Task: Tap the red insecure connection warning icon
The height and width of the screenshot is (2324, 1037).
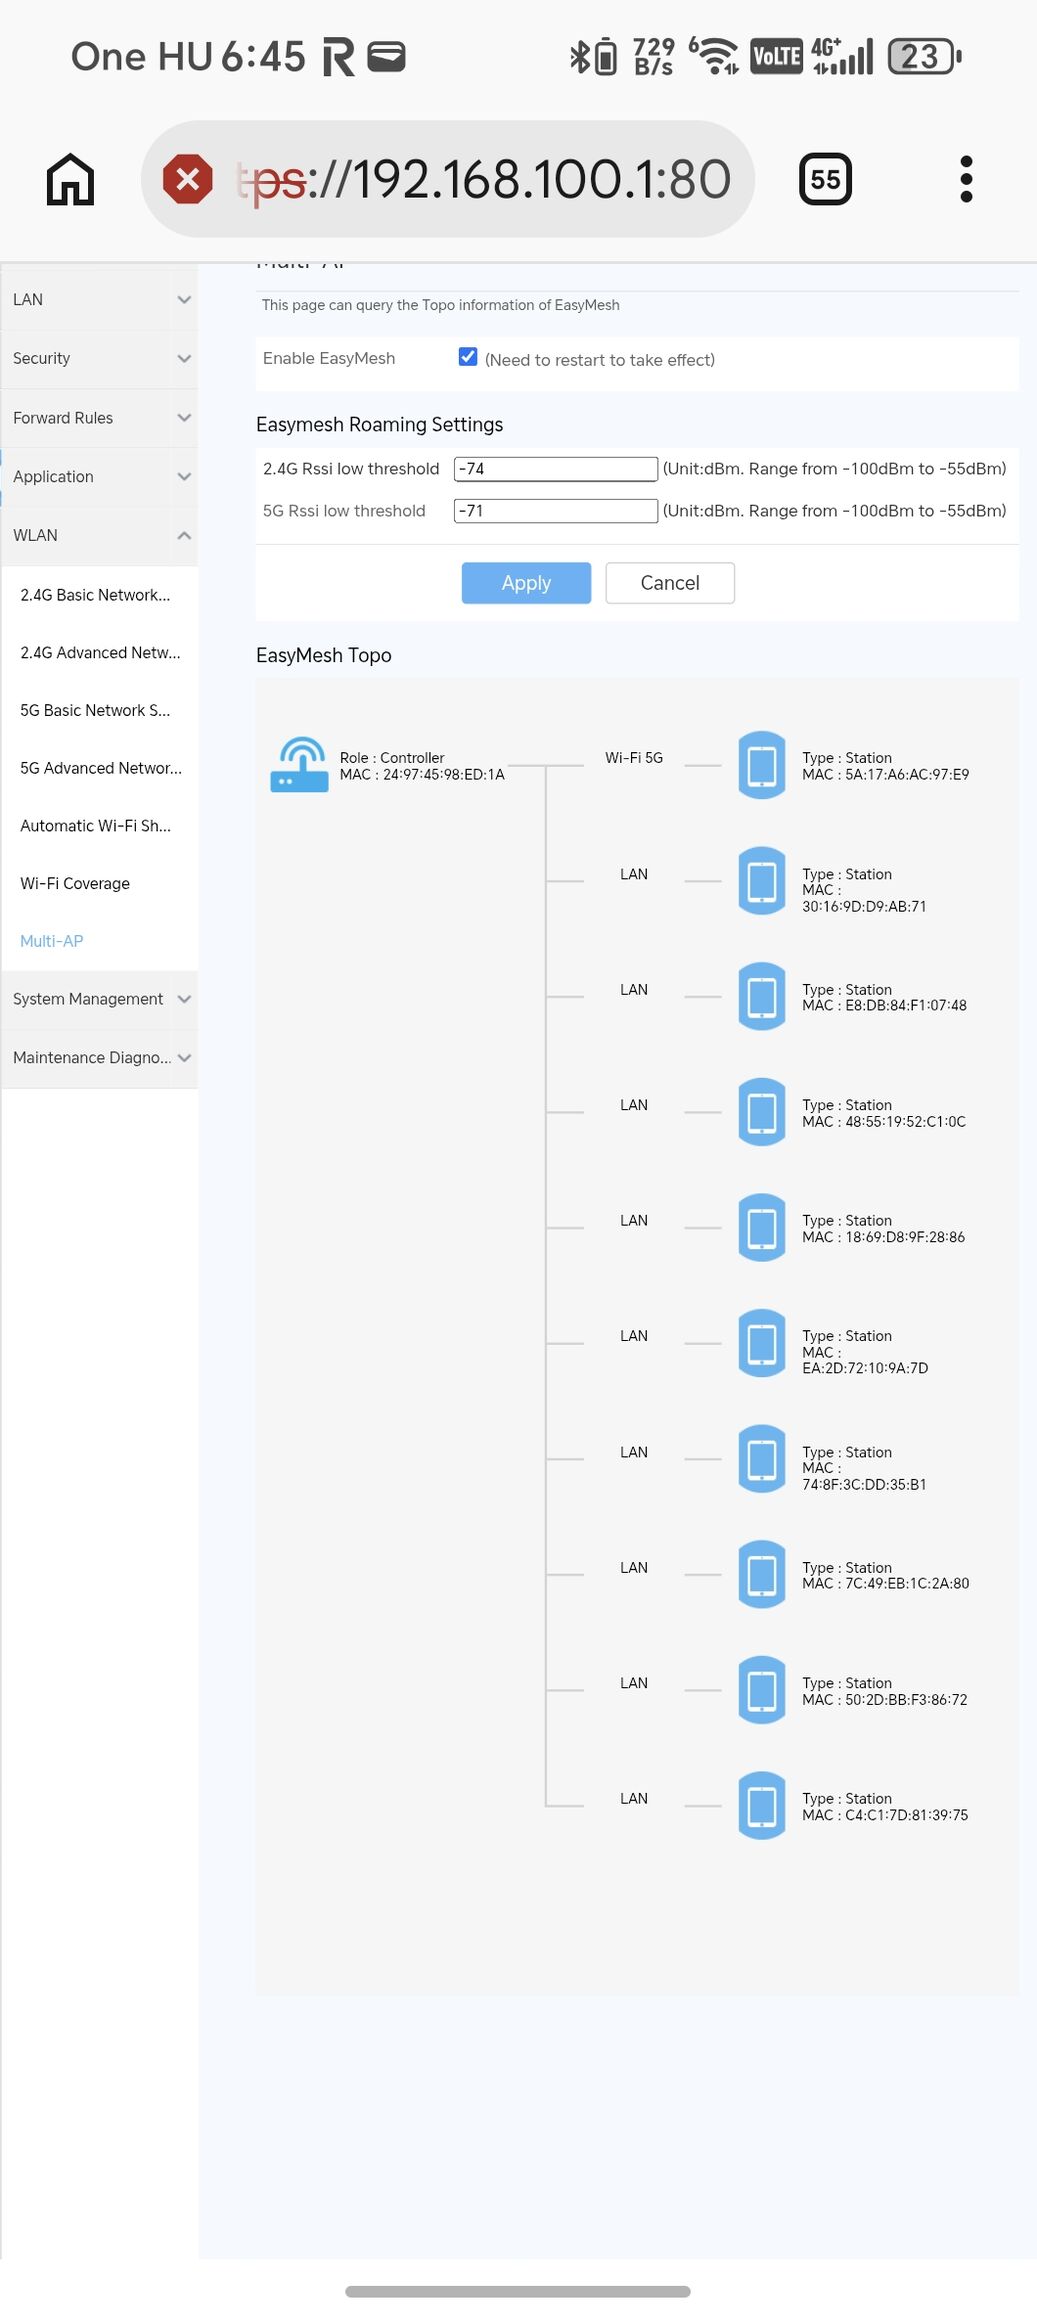Action: (188, 180)
